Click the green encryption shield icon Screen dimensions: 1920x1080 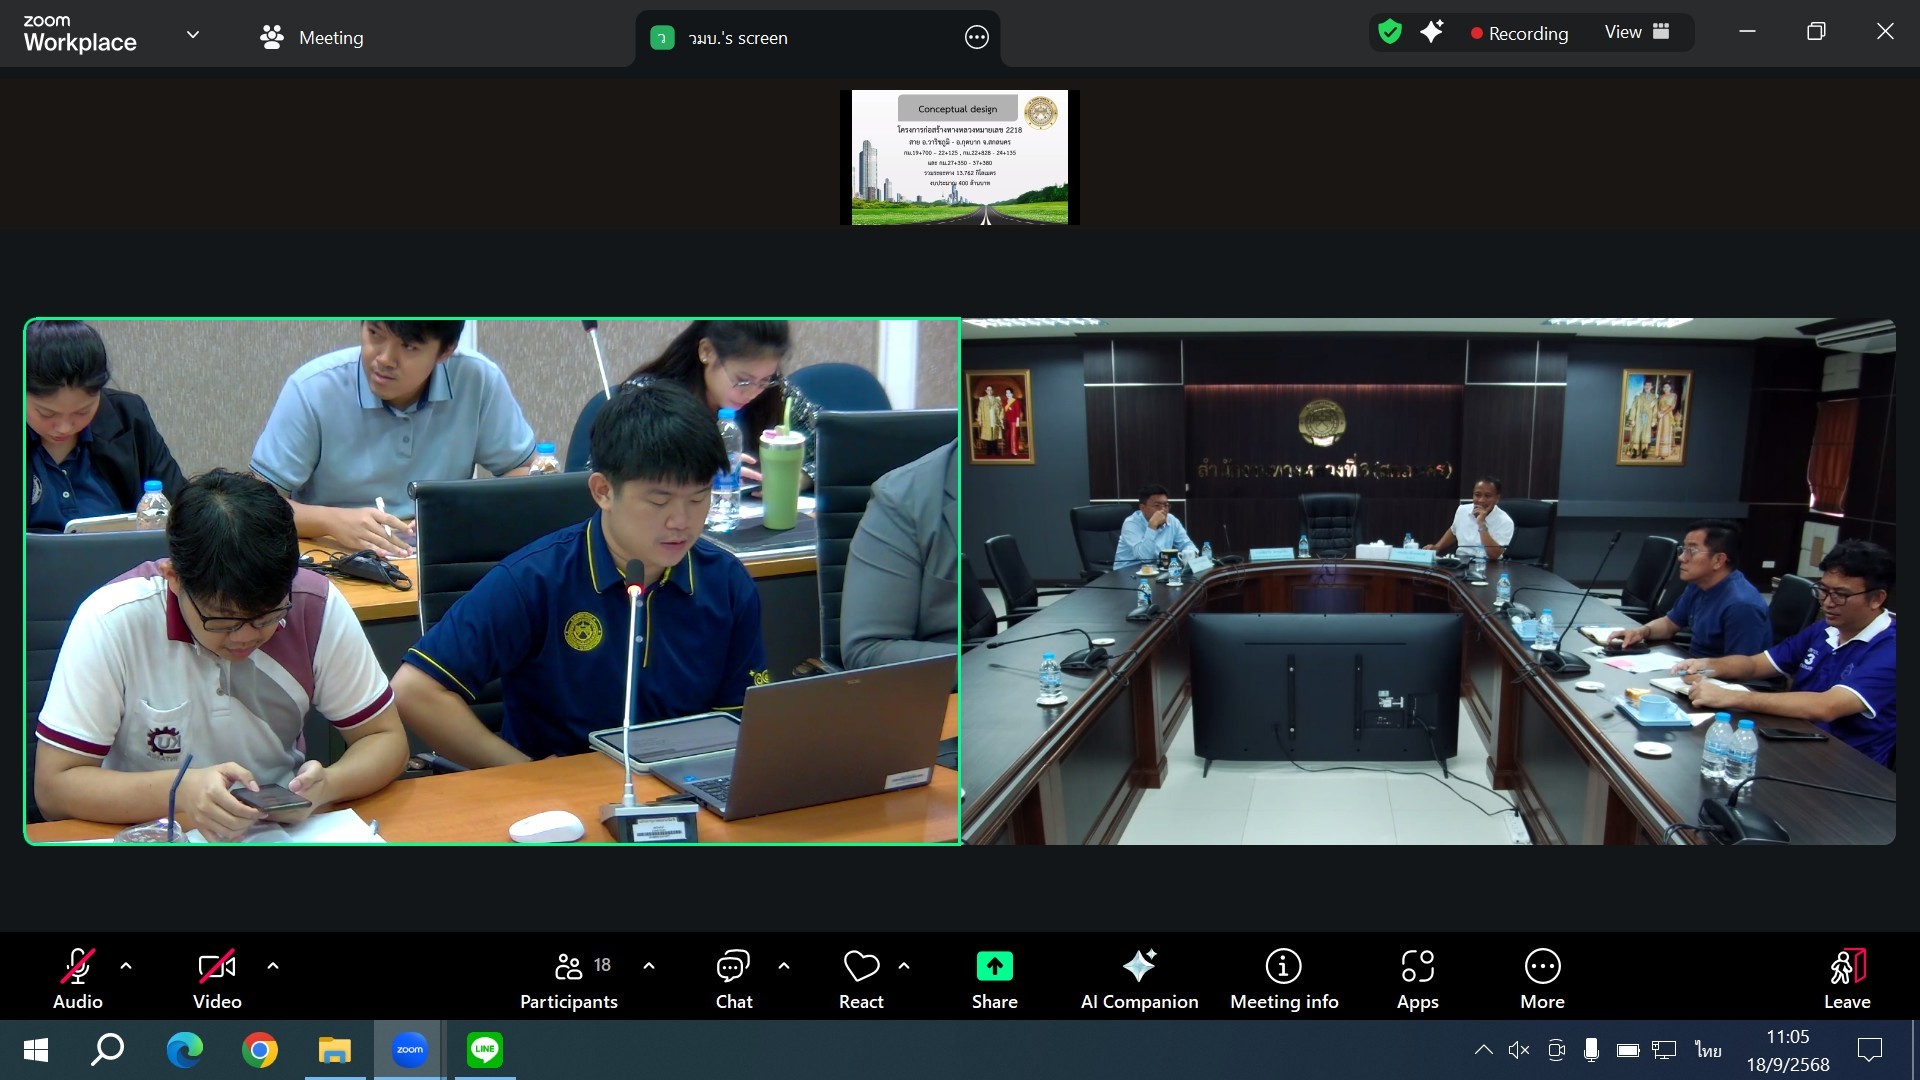click(x=1390, y=32)
